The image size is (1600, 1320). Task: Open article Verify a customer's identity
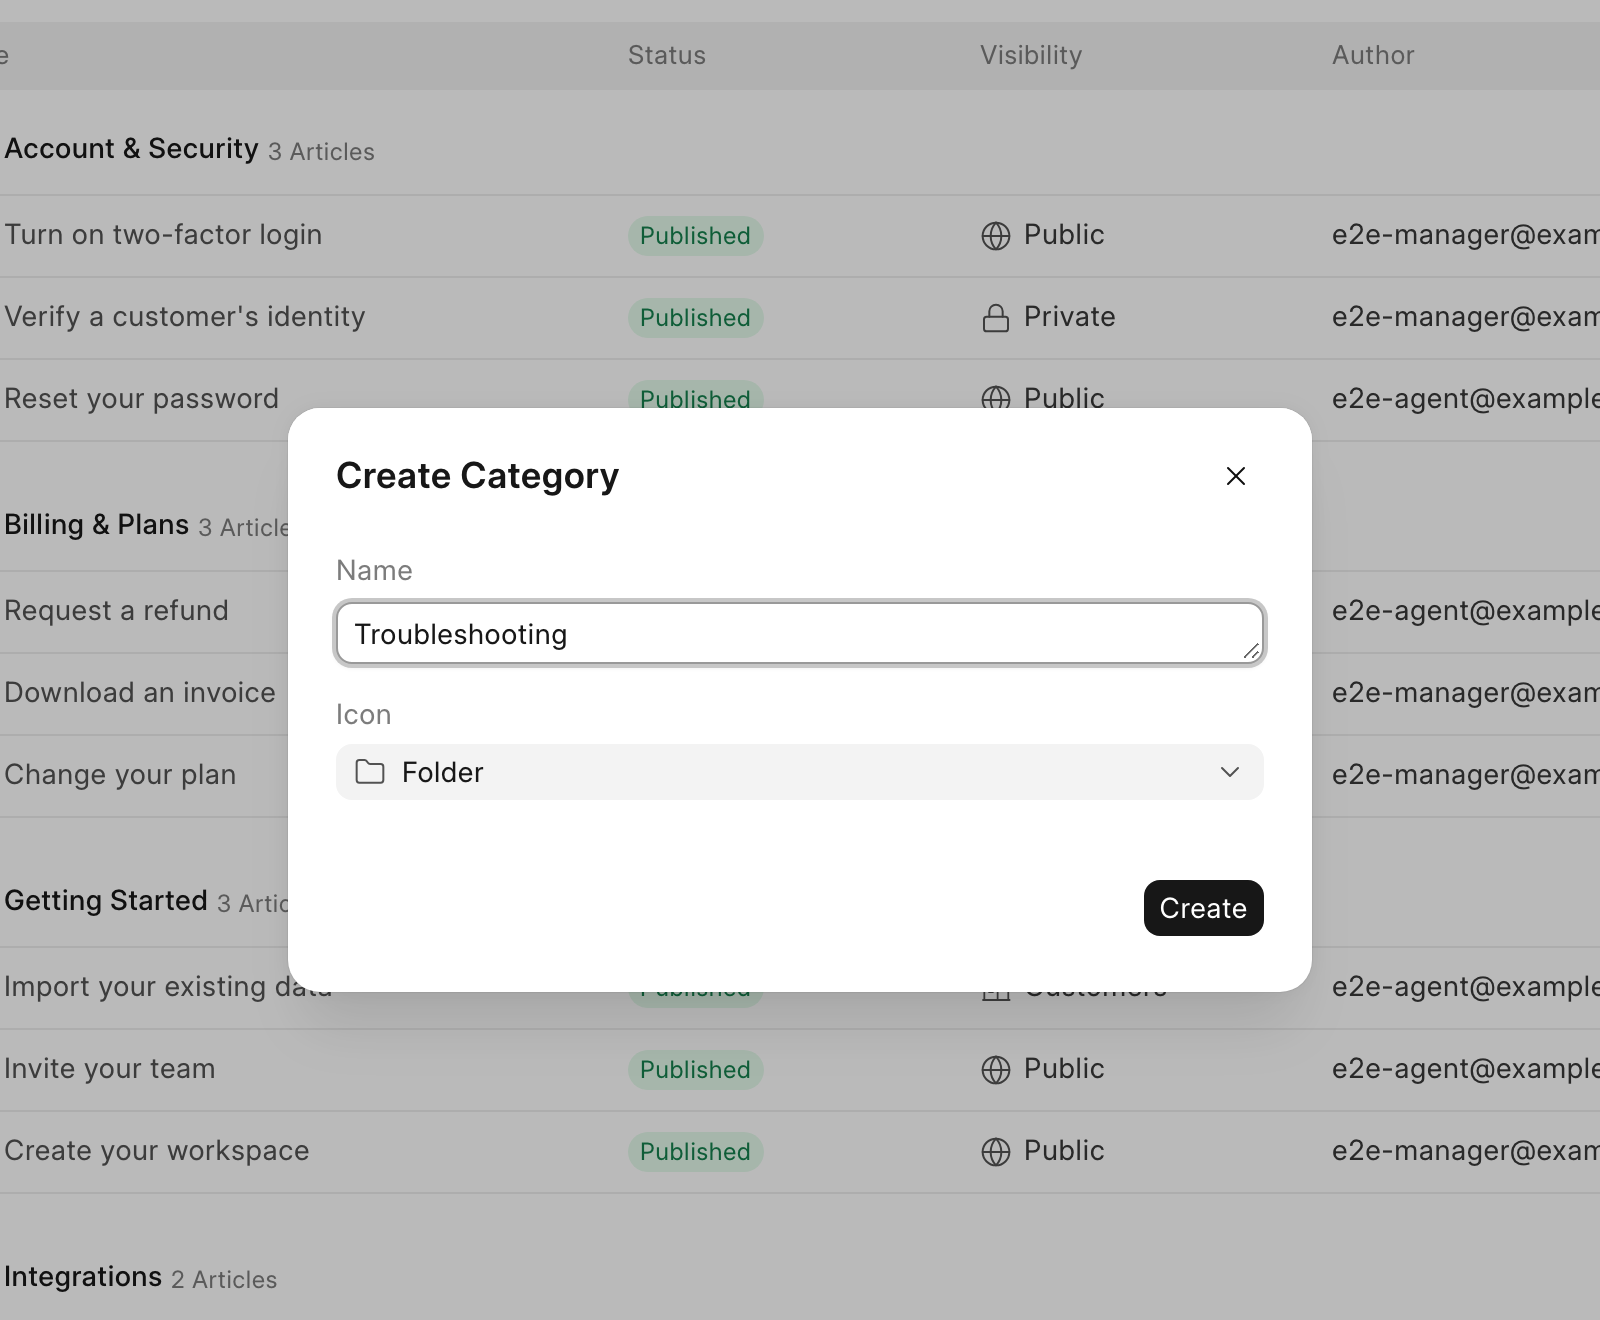[x=185, y=317]
